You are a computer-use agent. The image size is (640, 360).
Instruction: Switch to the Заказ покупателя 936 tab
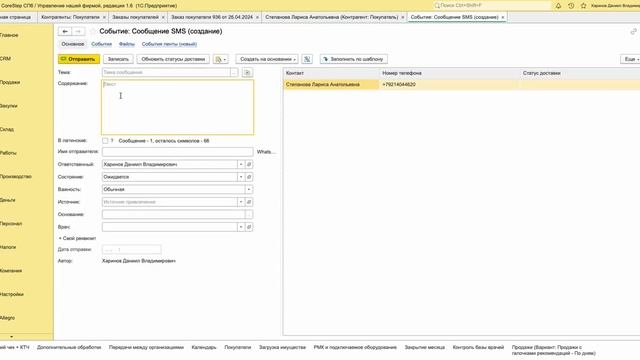(212, 17)
